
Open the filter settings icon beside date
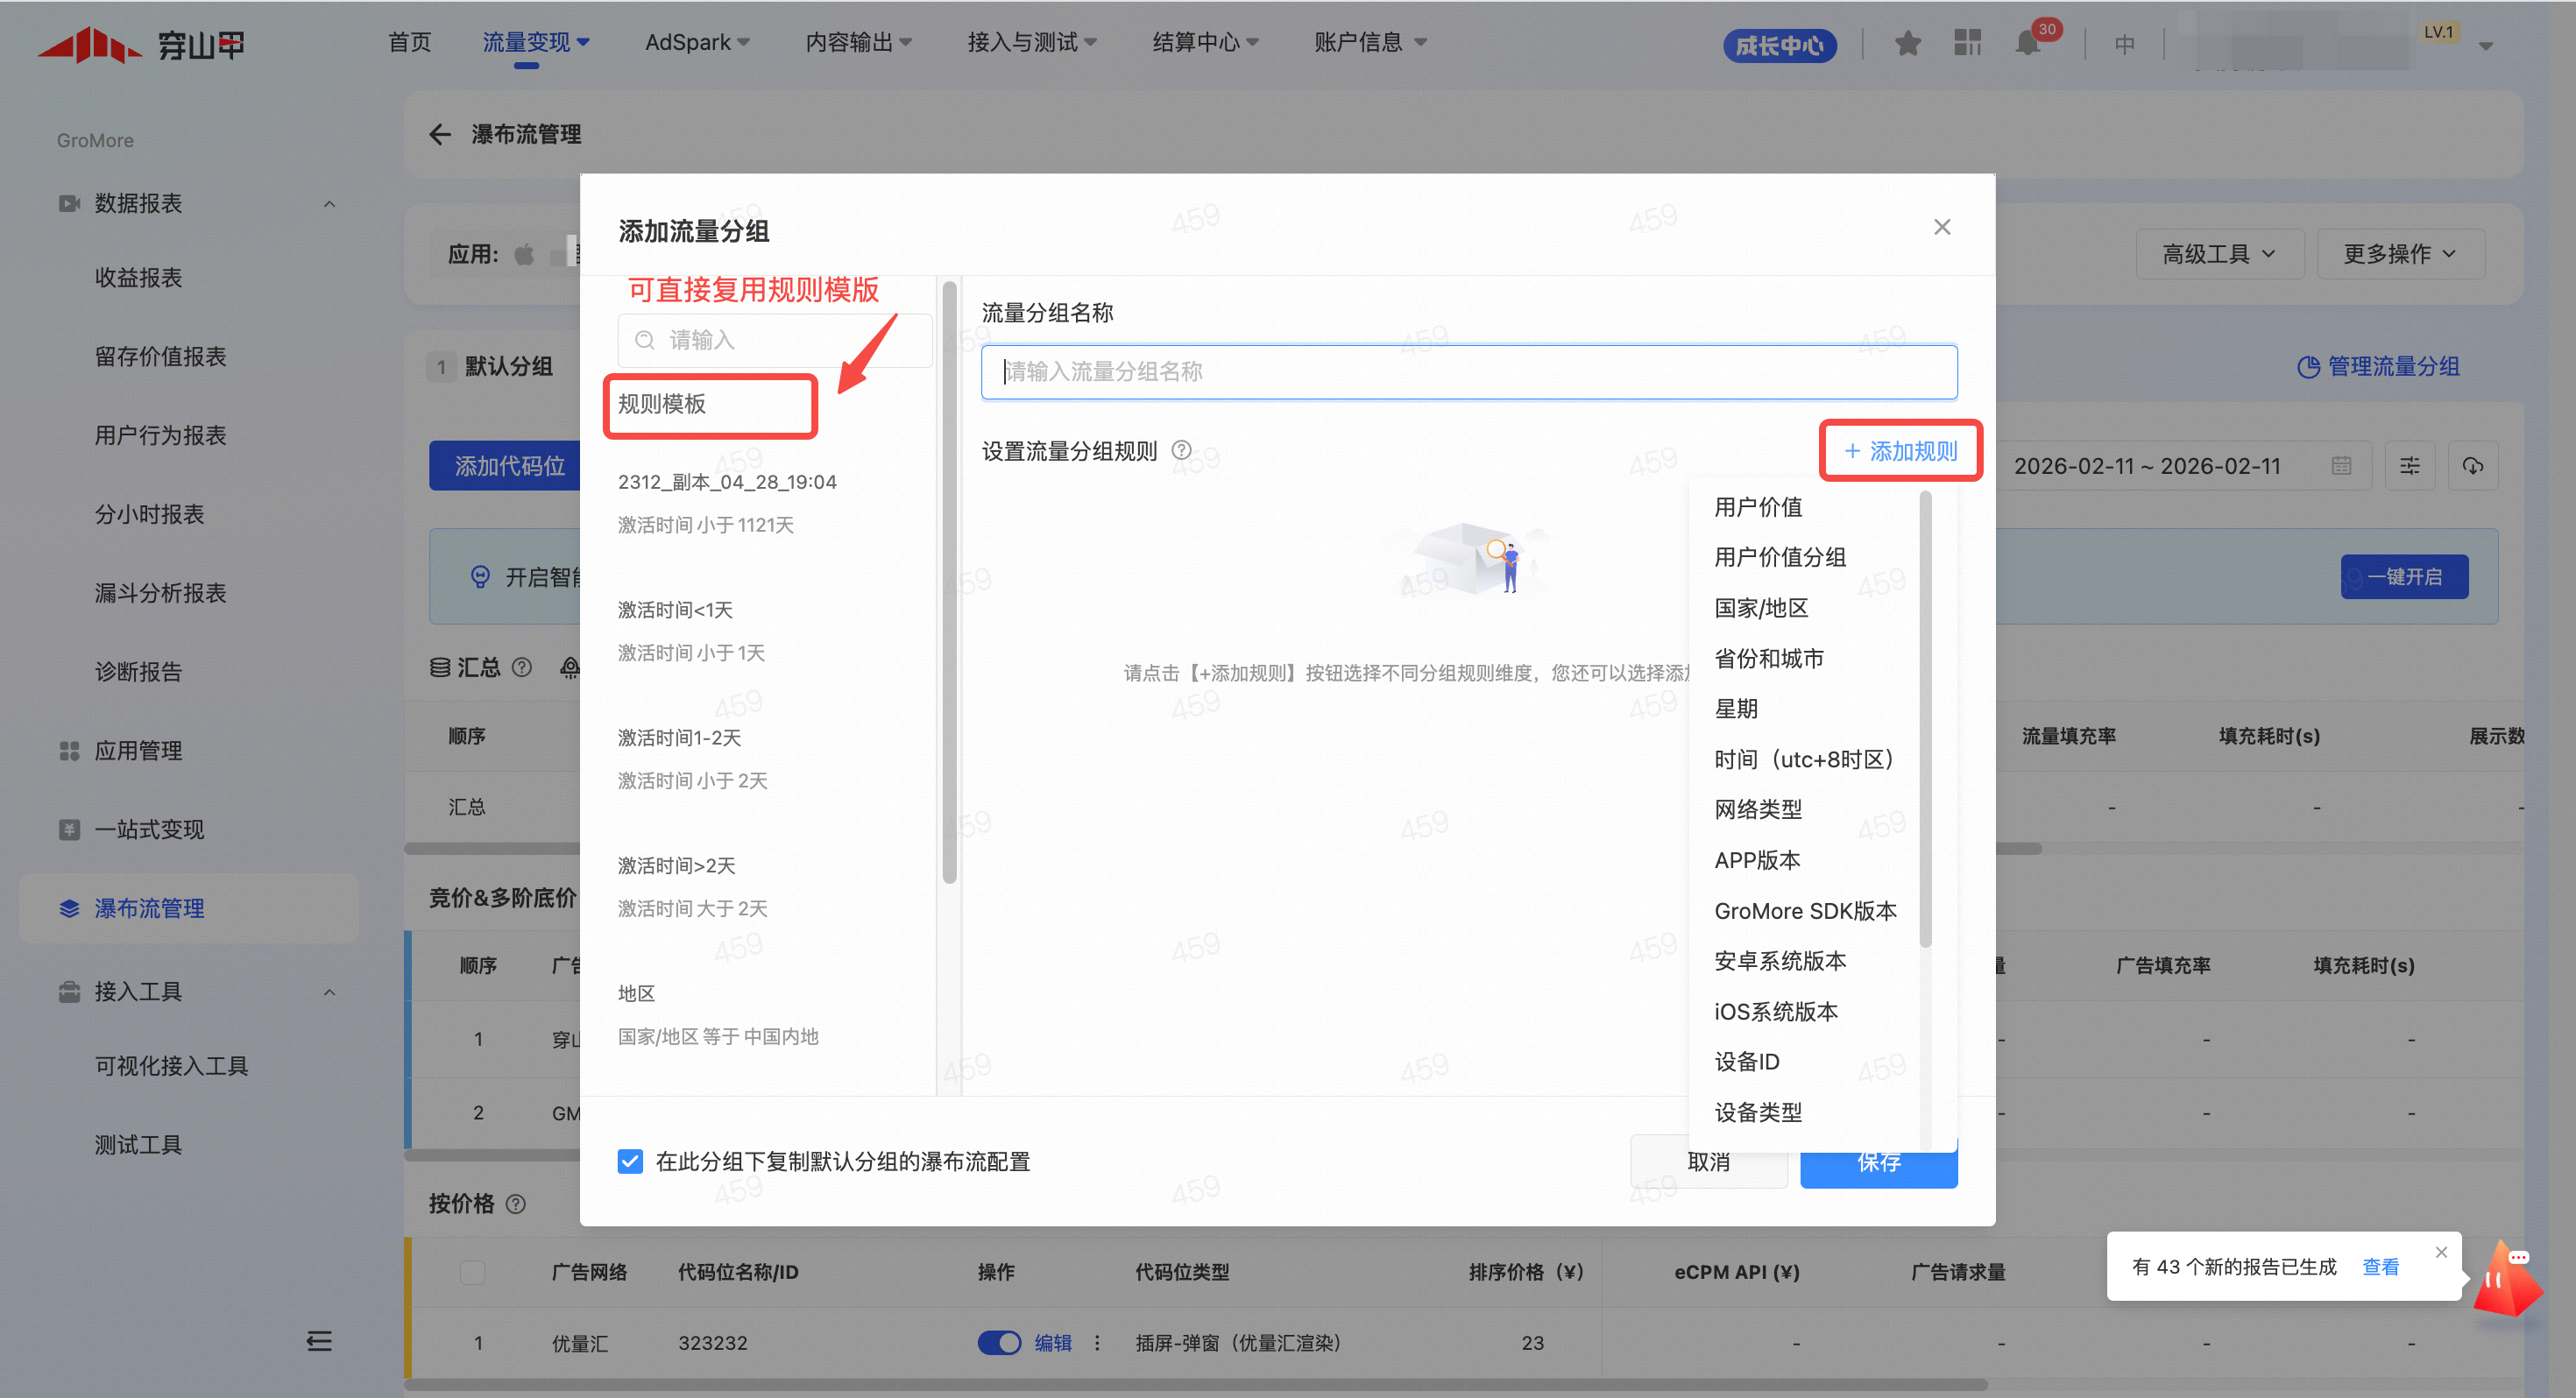tap(2409, 466)
